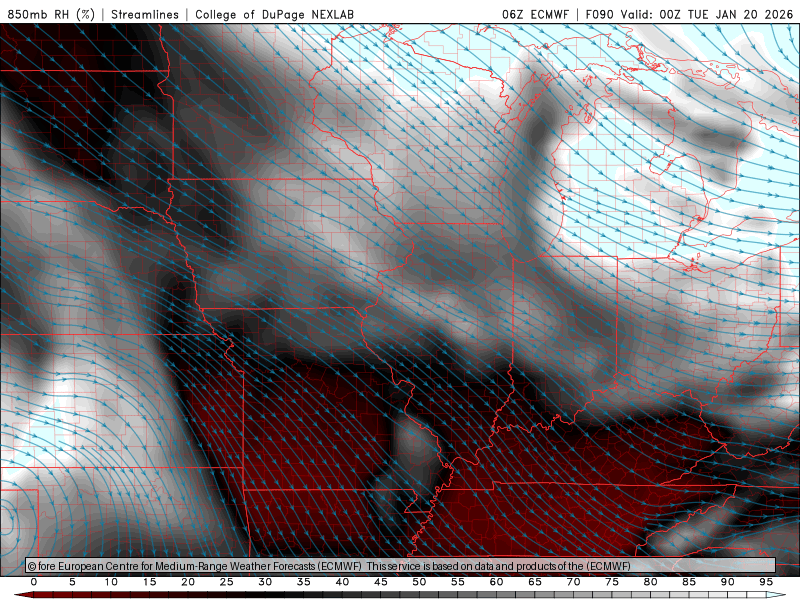Viewport: 800px width, 600px height.
Task: Click the "30" value on the color scale
Action: tap(265, 582)
